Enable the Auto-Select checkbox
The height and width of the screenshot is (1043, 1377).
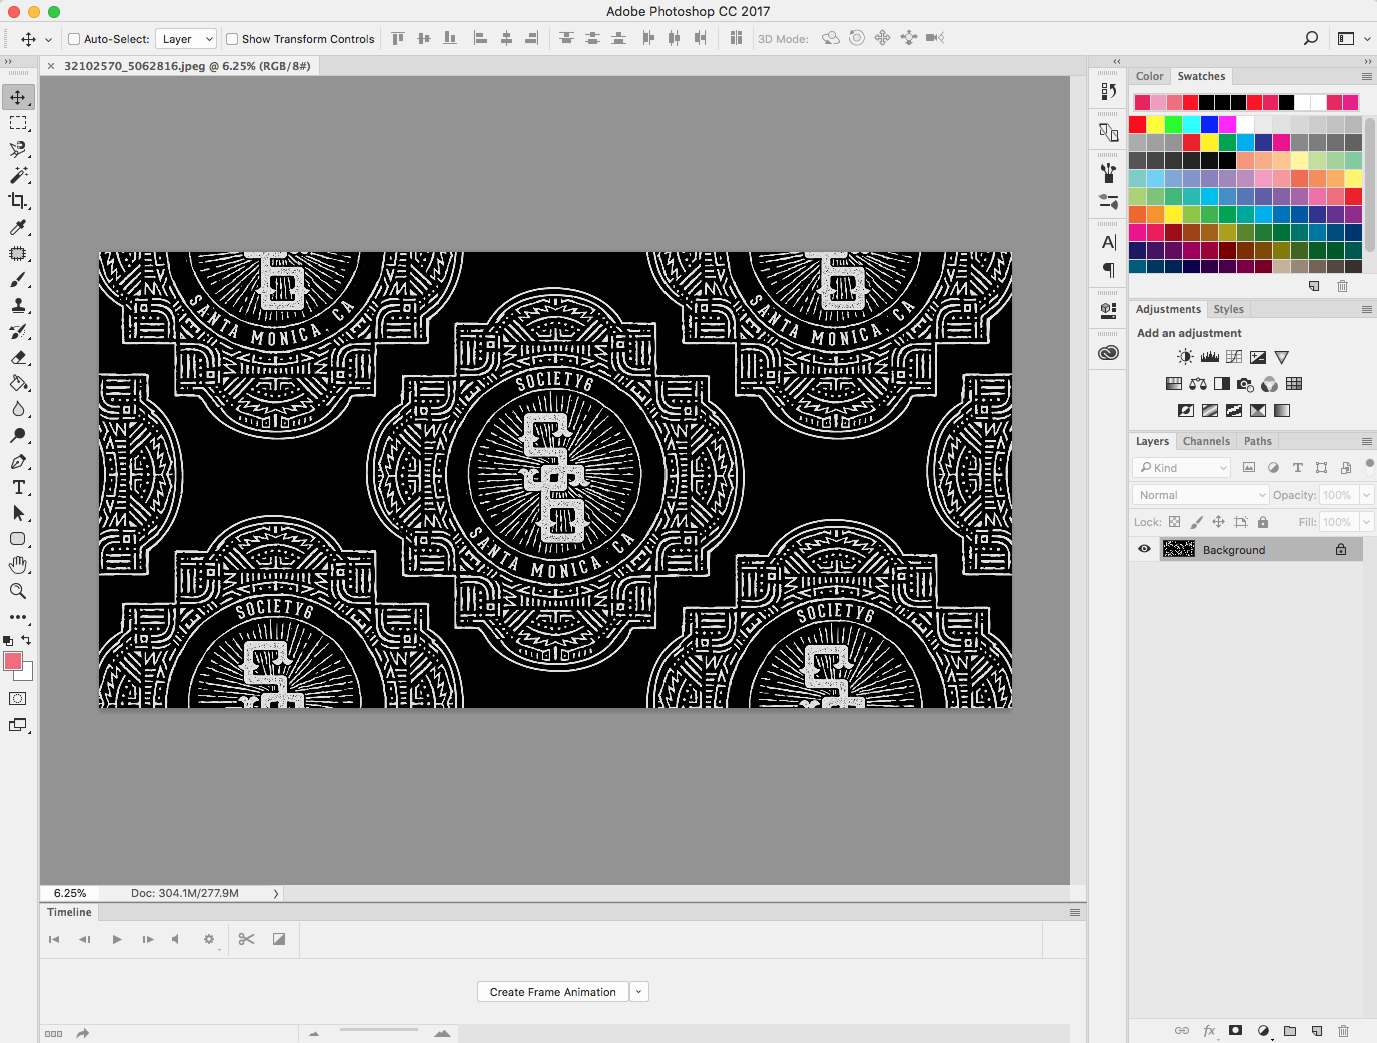(74, 39)
